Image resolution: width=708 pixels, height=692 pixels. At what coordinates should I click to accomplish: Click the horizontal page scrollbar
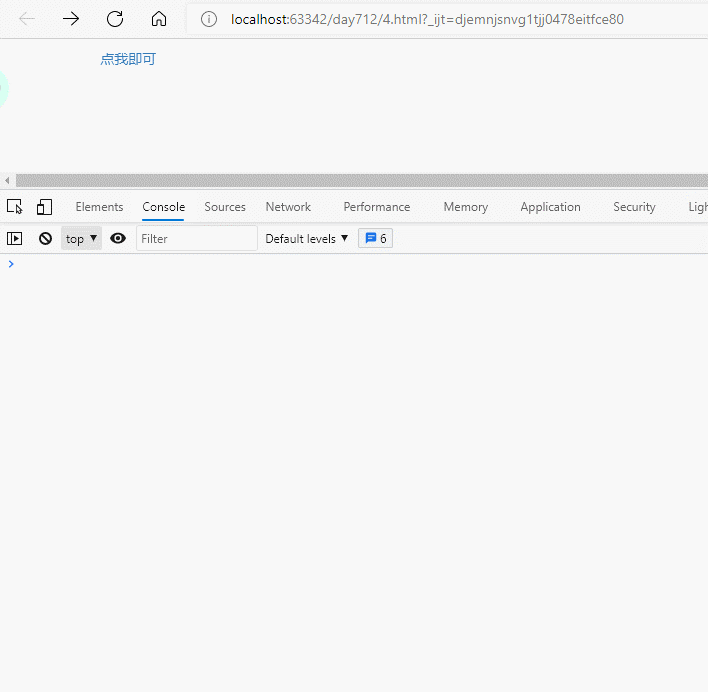pos(362,181)
